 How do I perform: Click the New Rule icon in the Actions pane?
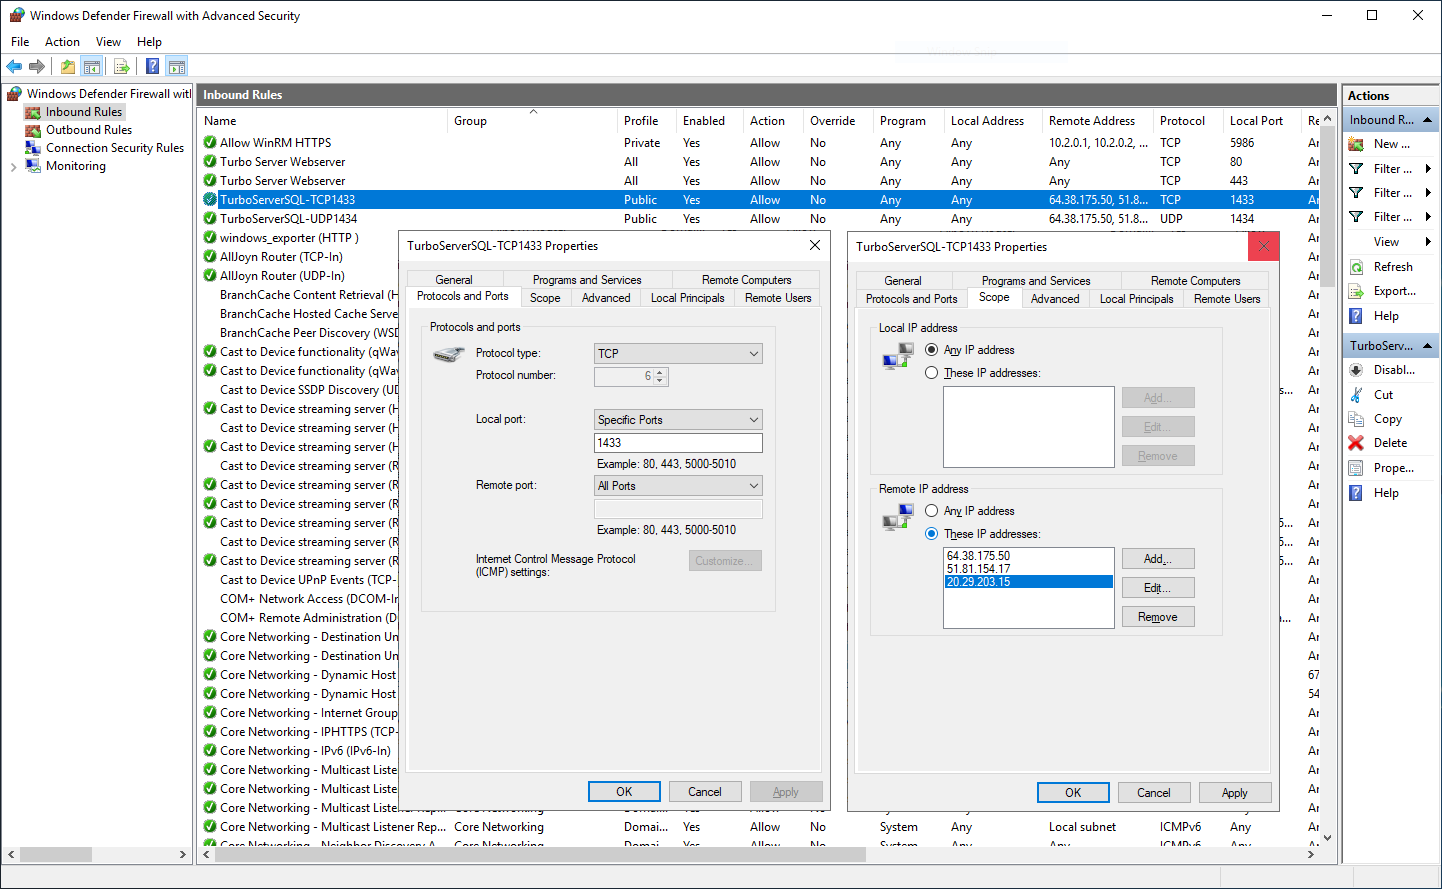click(x=1357, y=143)
